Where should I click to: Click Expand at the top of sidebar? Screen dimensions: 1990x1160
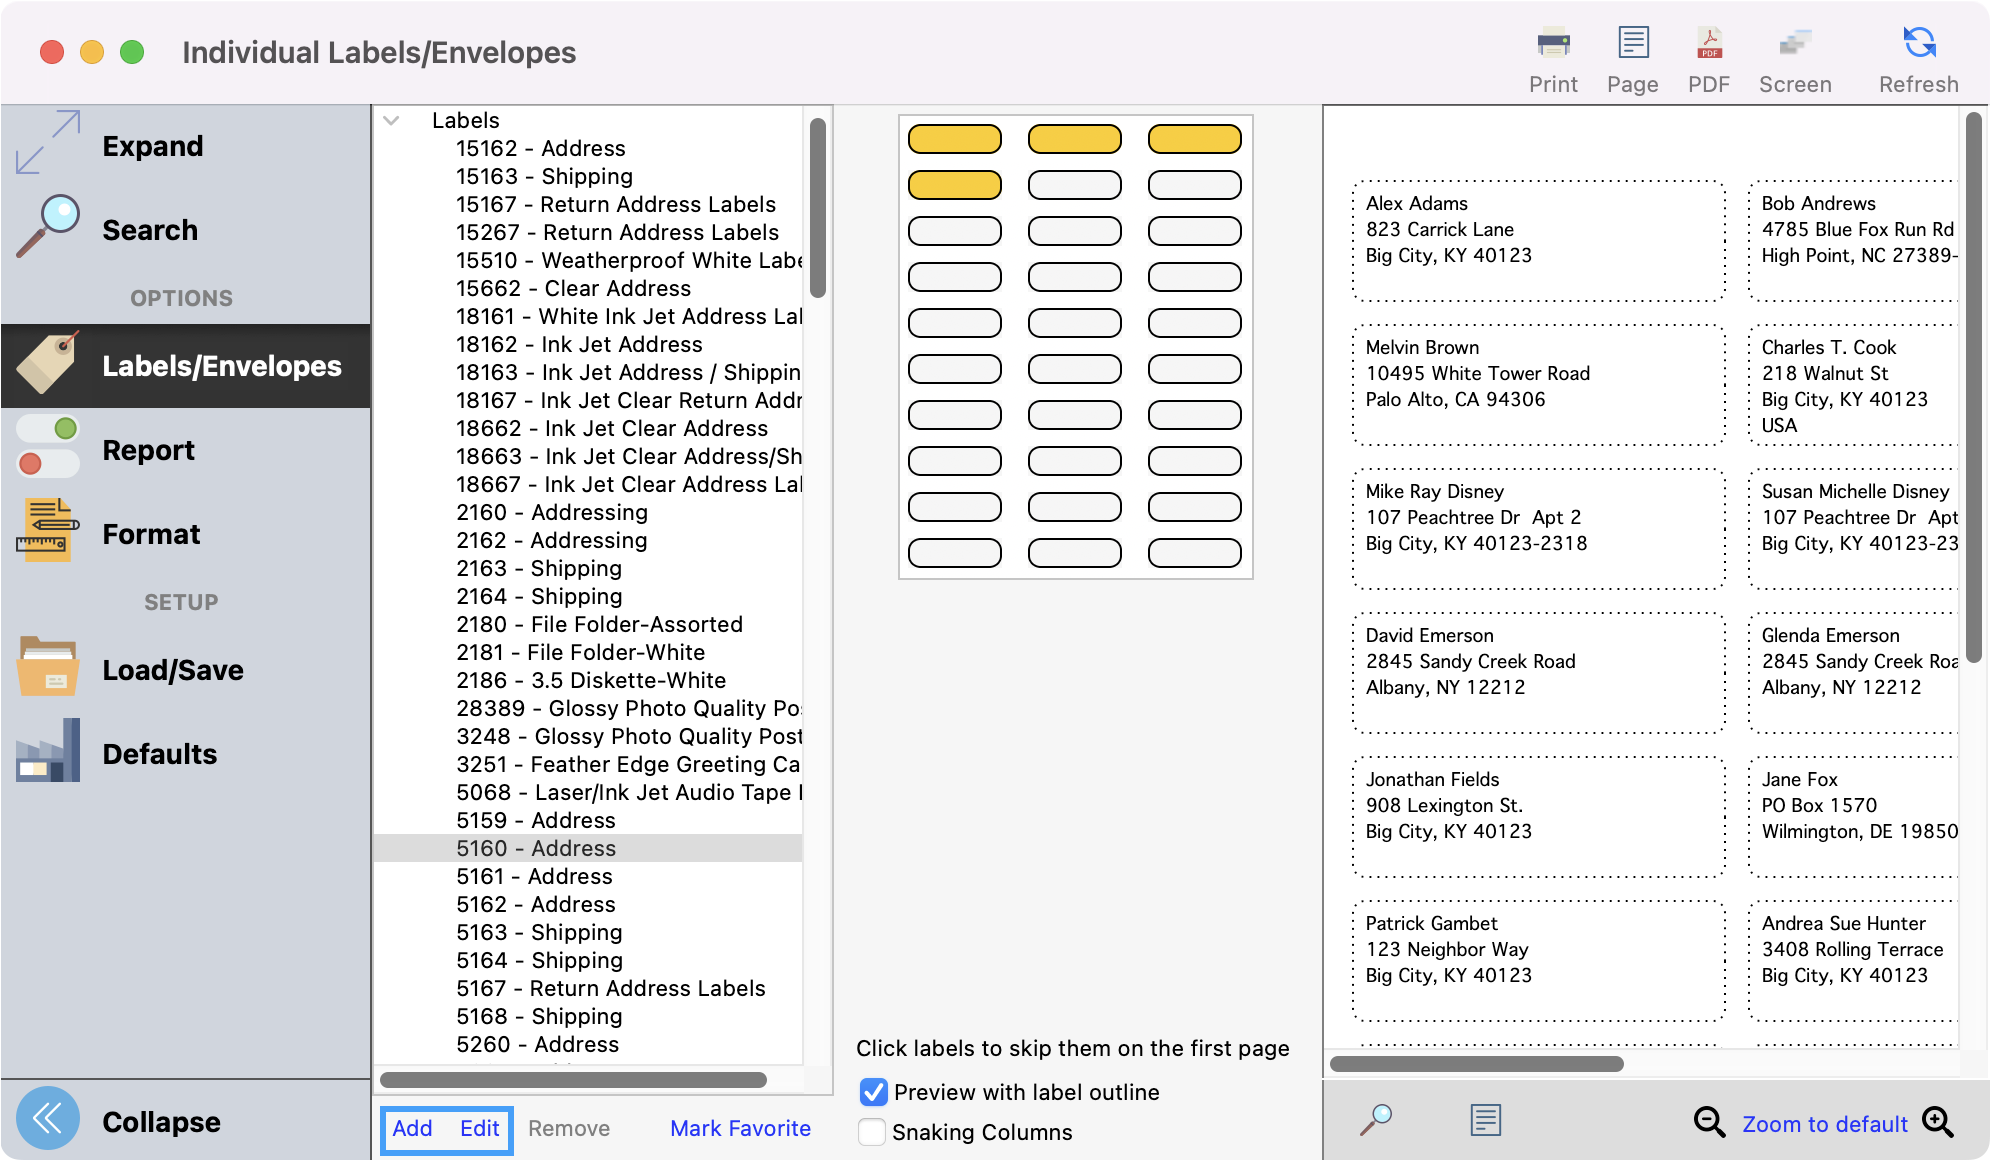point(152,146)
